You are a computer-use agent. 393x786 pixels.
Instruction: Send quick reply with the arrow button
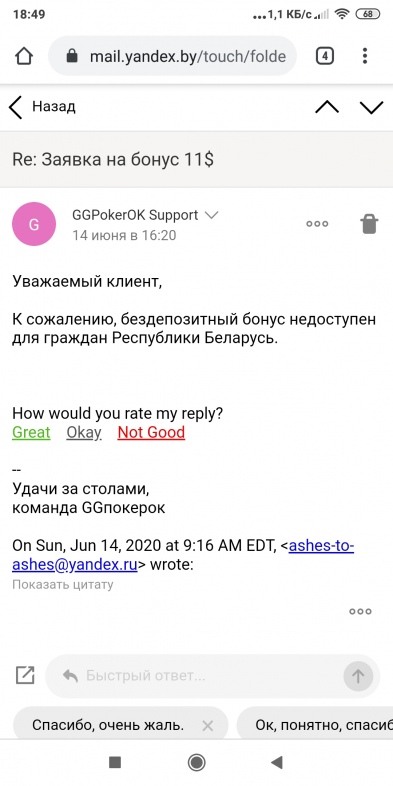tap(358, 676)
